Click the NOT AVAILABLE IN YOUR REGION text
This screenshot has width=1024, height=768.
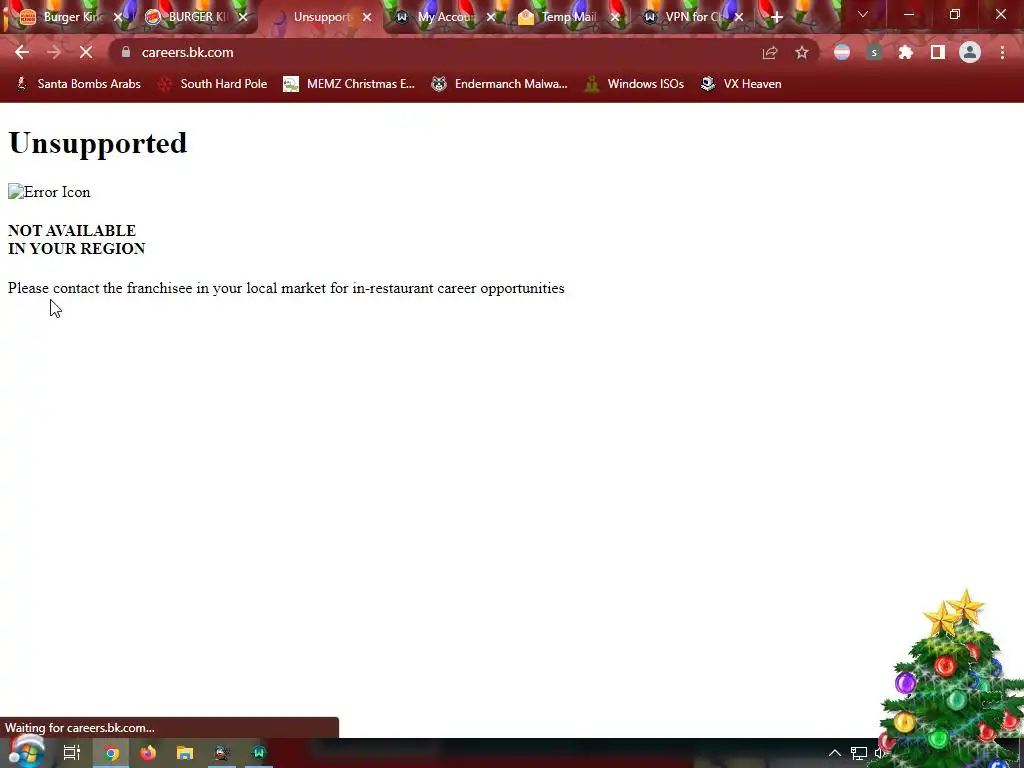click(76, 240)
